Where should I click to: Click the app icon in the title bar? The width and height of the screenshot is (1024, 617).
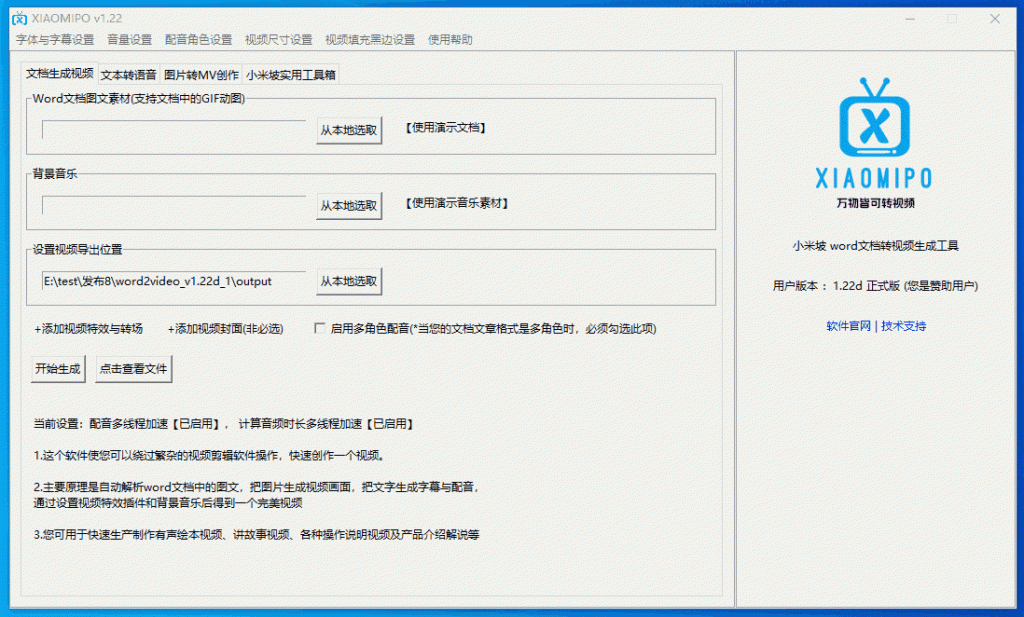click(18, 18)
